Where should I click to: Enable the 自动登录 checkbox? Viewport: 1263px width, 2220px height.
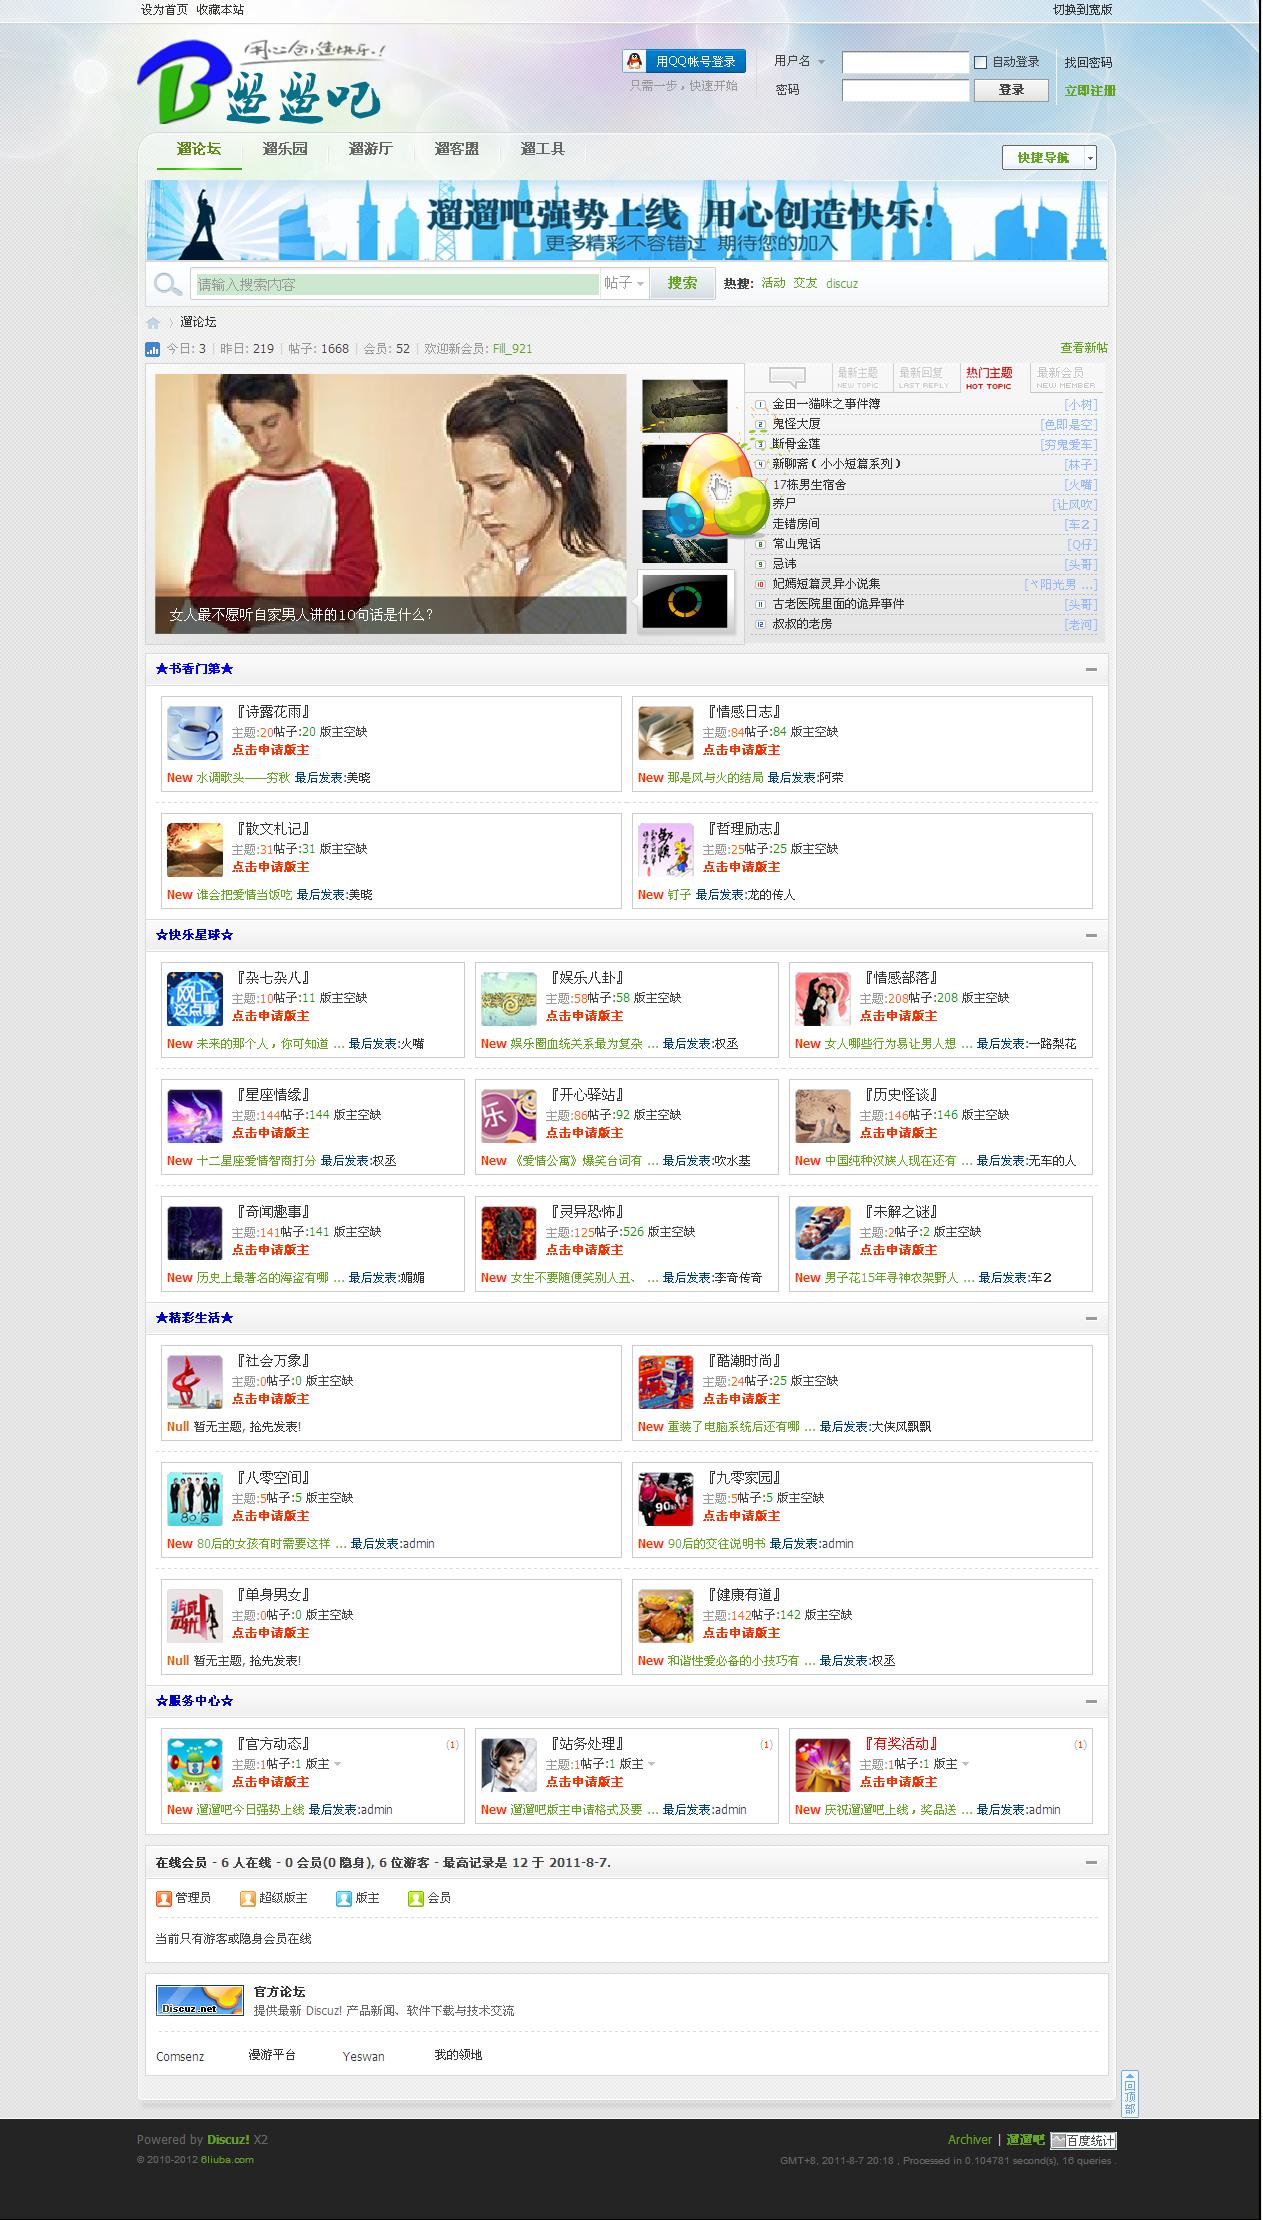(x=980, y=62)
